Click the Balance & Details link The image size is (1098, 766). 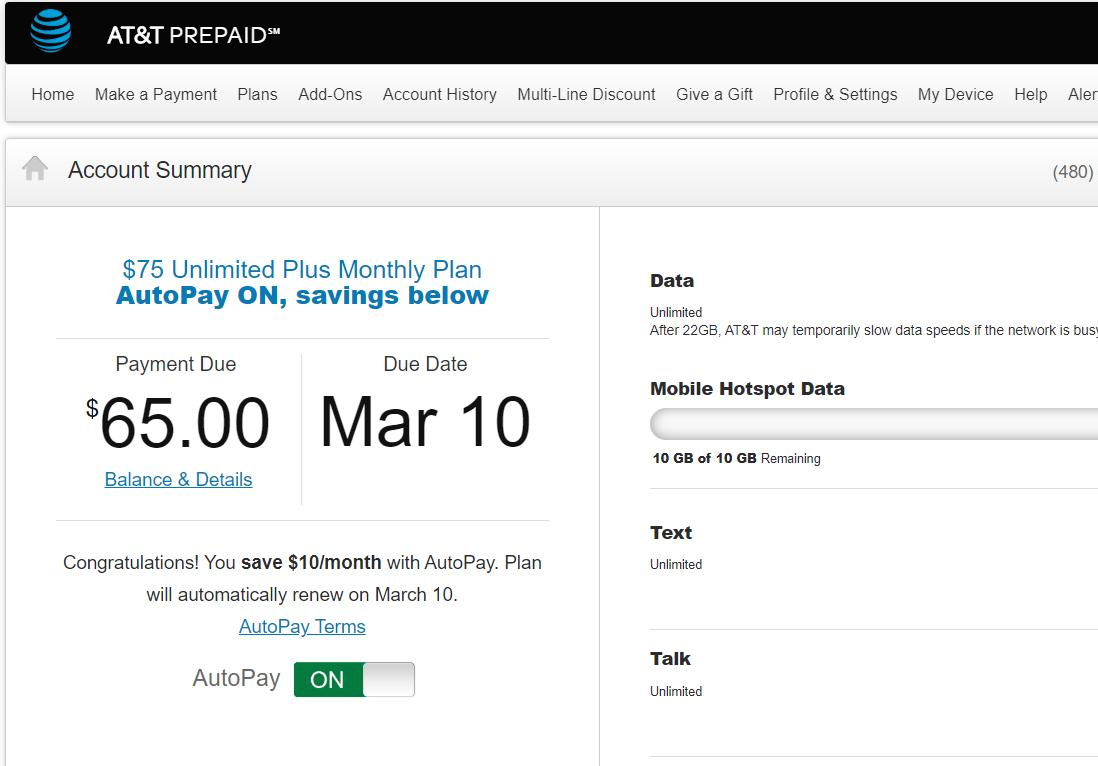[179, 480]
